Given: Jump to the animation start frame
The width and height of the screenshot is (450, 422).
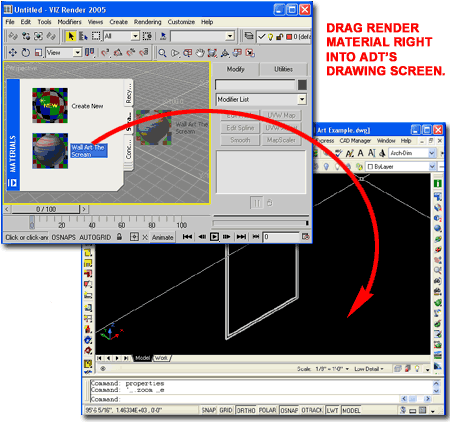Looking at the screenshot, I should (x=187, y=237).
